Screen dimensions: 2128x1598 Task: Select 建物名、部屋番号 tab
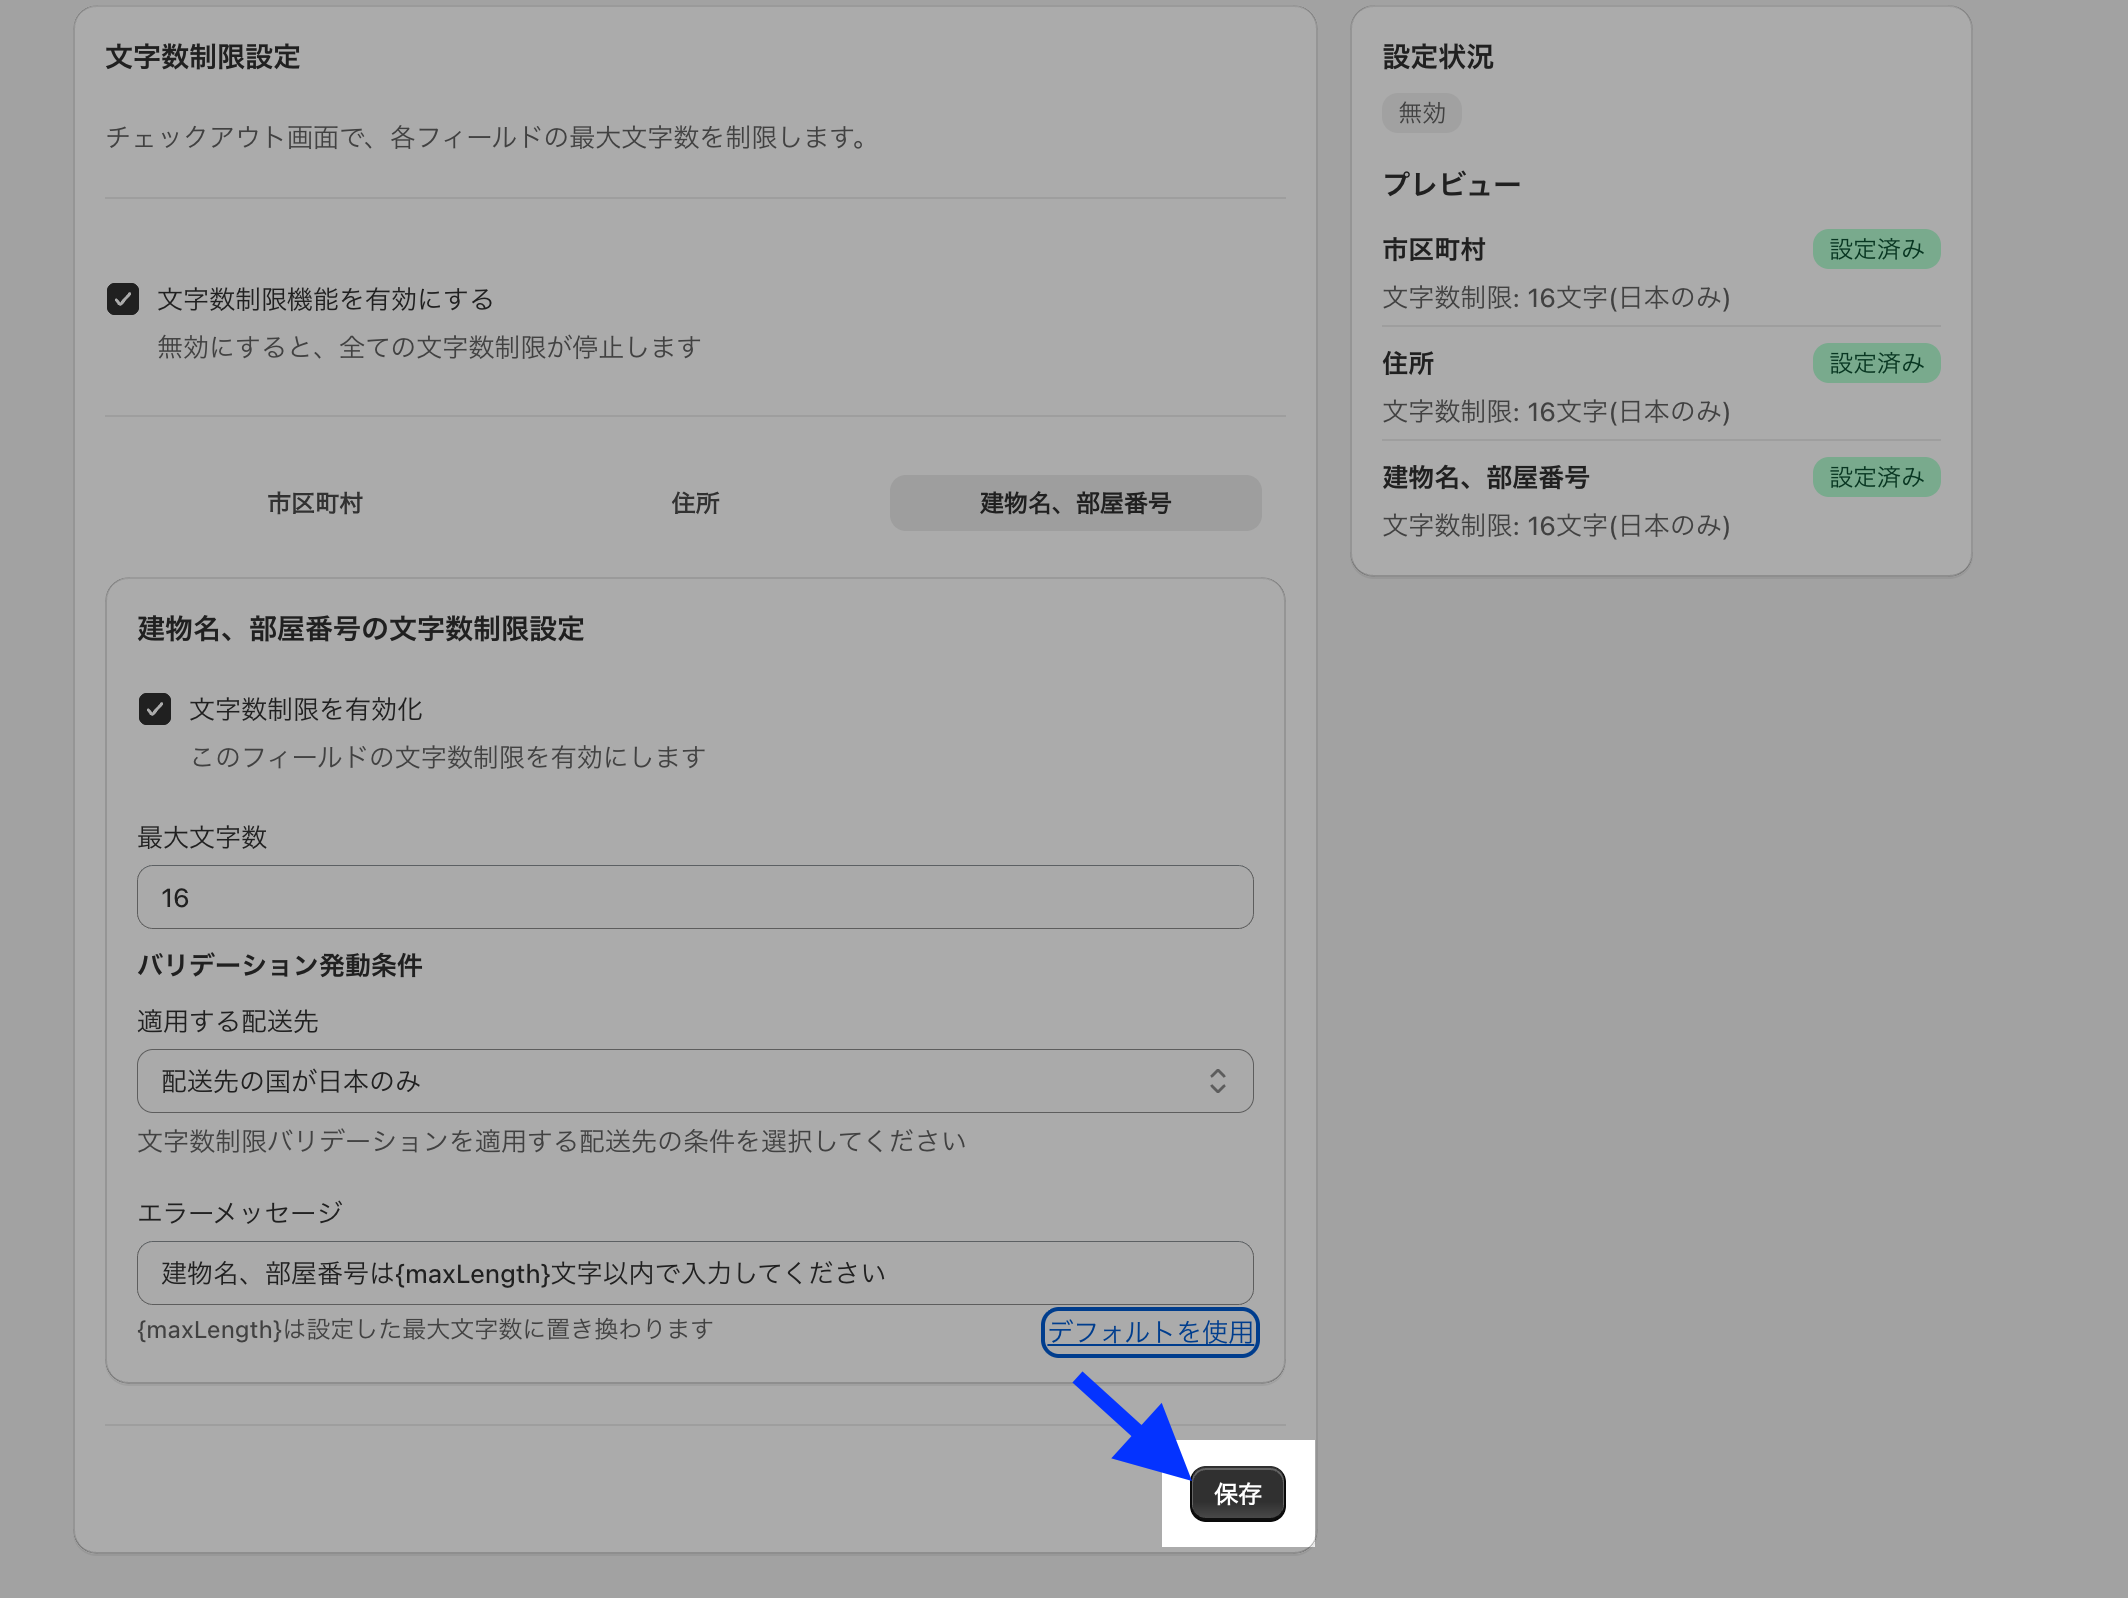point(1075,503)
